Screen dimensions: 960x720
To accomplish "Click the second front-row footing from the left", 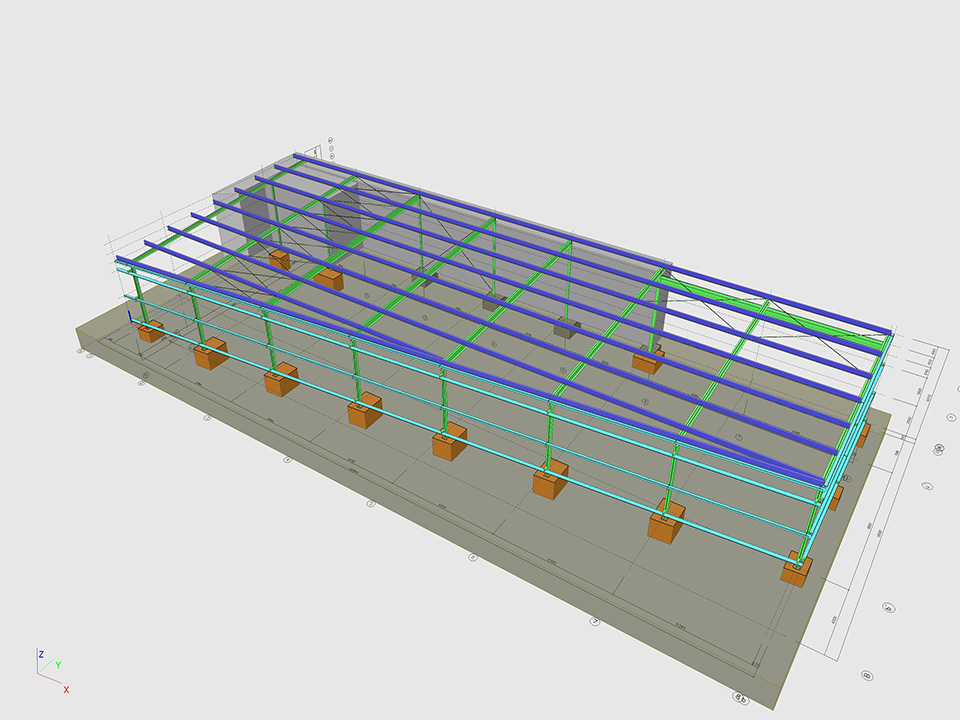I will point(210,353).
